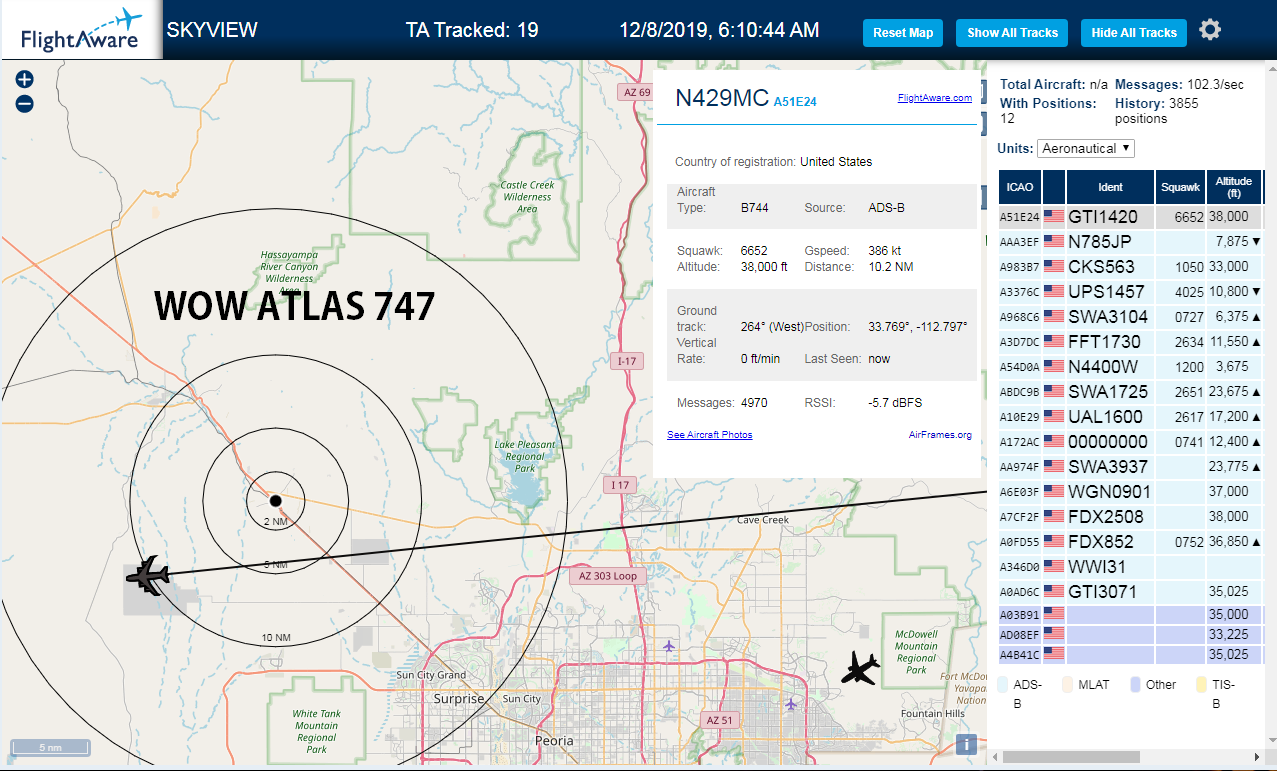Click the US flag in UPS1457 row
The image size is (1277, 771).
tap(1053, 291)
